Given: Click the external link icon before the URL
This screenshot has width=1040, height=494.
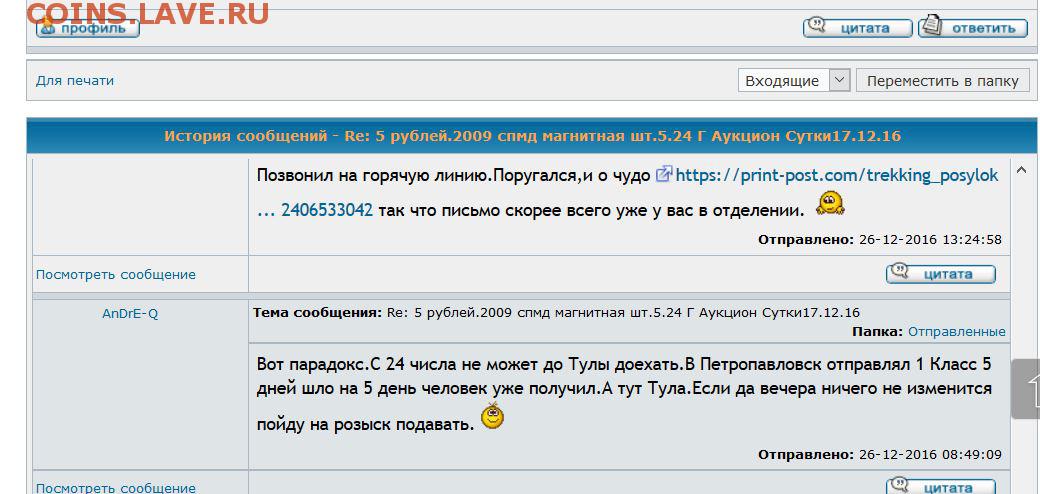Looking at the screenshot, I should pyautogui.click(x=663, y=174).
